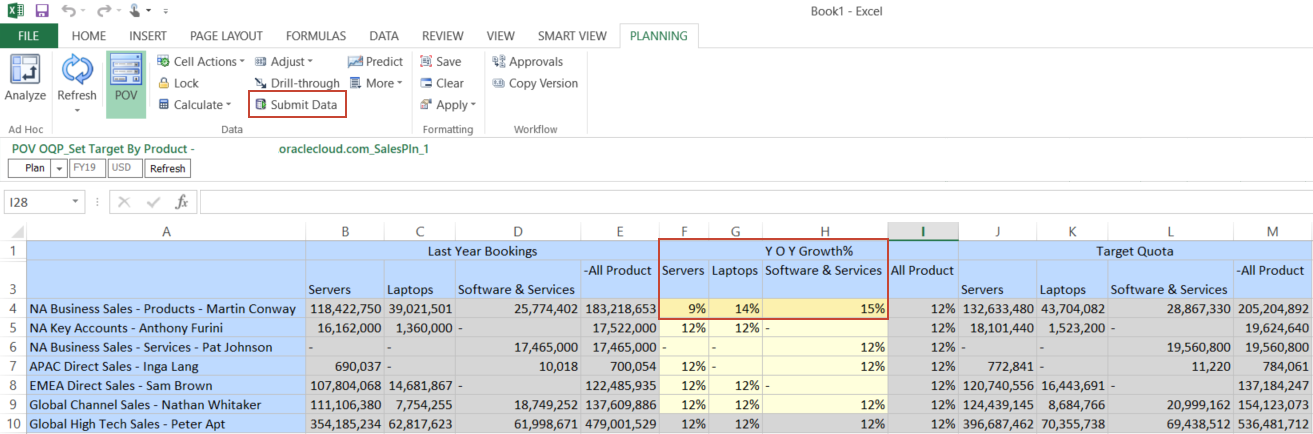Viewport: 1313px width, 434px height.
Task: Select Martin Conway's Laptops growth cell 14%
Action: click(736, 309)
